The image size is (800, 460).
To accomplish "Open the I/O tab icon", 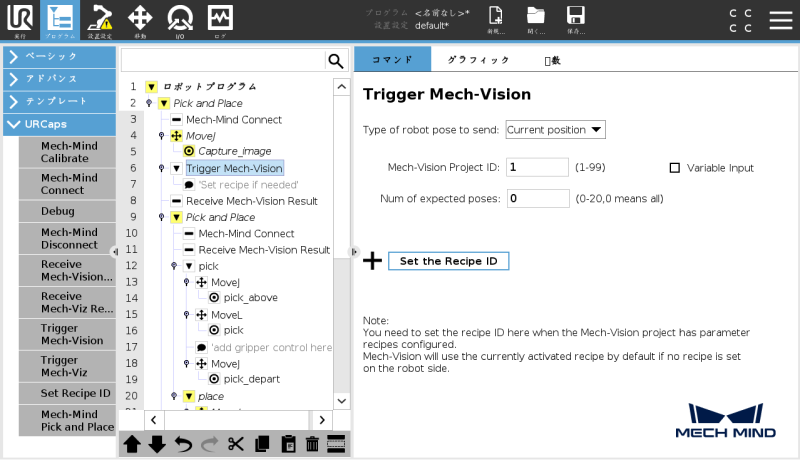I will (x=180, y=20).
